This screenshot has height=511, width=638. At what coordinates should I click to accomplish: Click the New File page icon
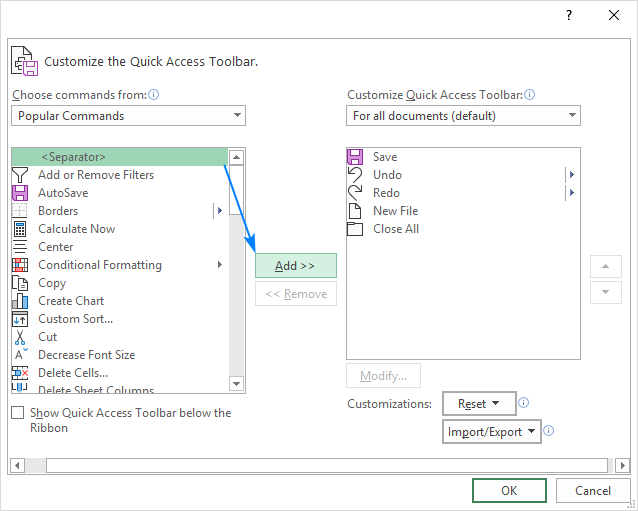click(x=355, y=211)
